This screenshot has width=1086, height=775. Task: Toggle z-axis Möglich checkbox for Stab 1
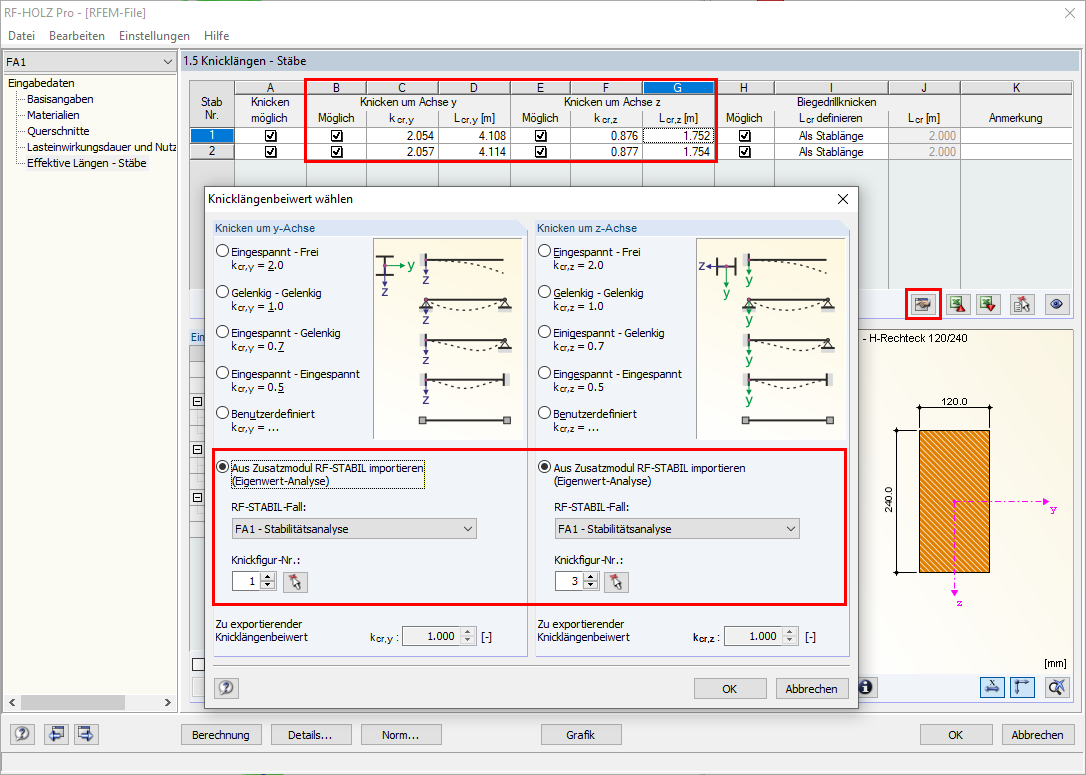pos(540,136)
